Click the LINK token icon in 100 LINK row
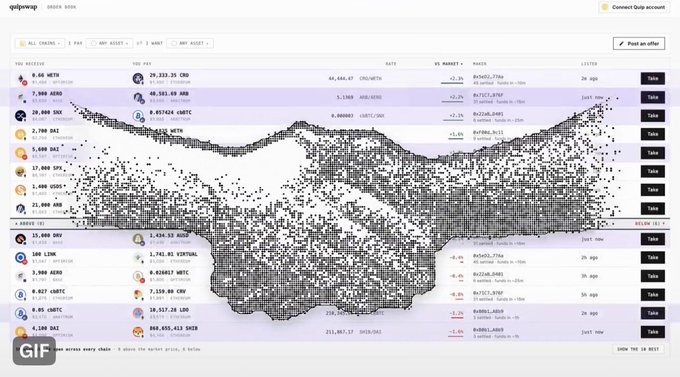The image size is (680, 377). tap(21, 258)
